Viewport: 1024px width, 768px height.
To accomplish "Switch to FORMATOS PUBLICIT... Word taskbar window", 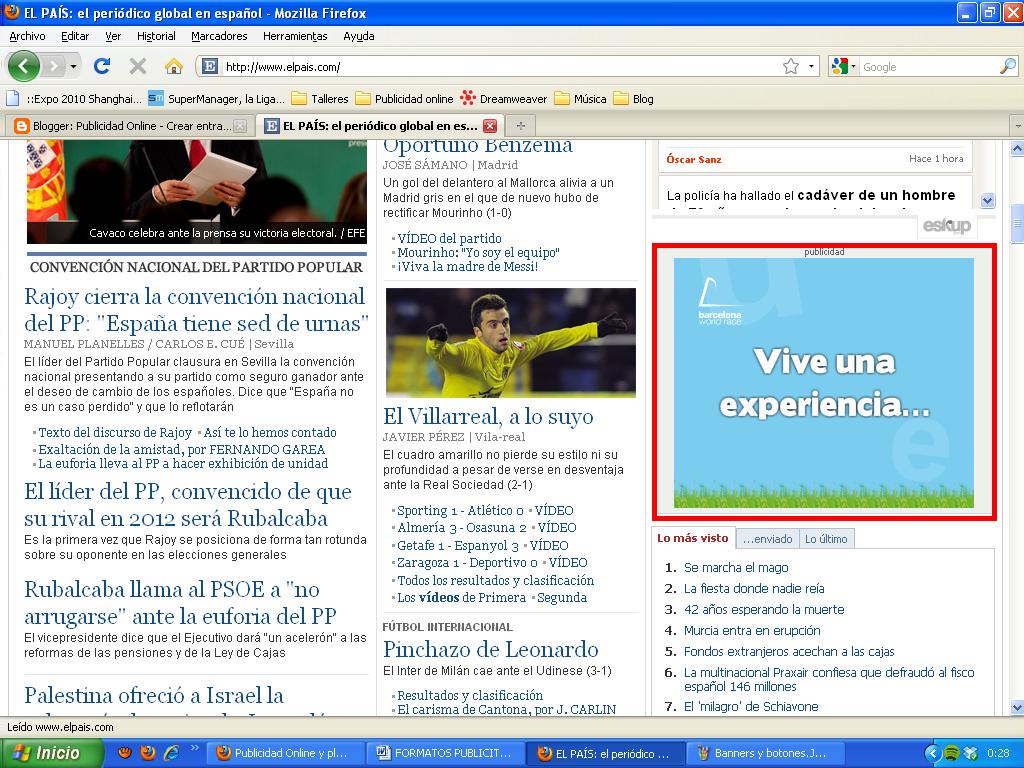I will click(445, 753).
